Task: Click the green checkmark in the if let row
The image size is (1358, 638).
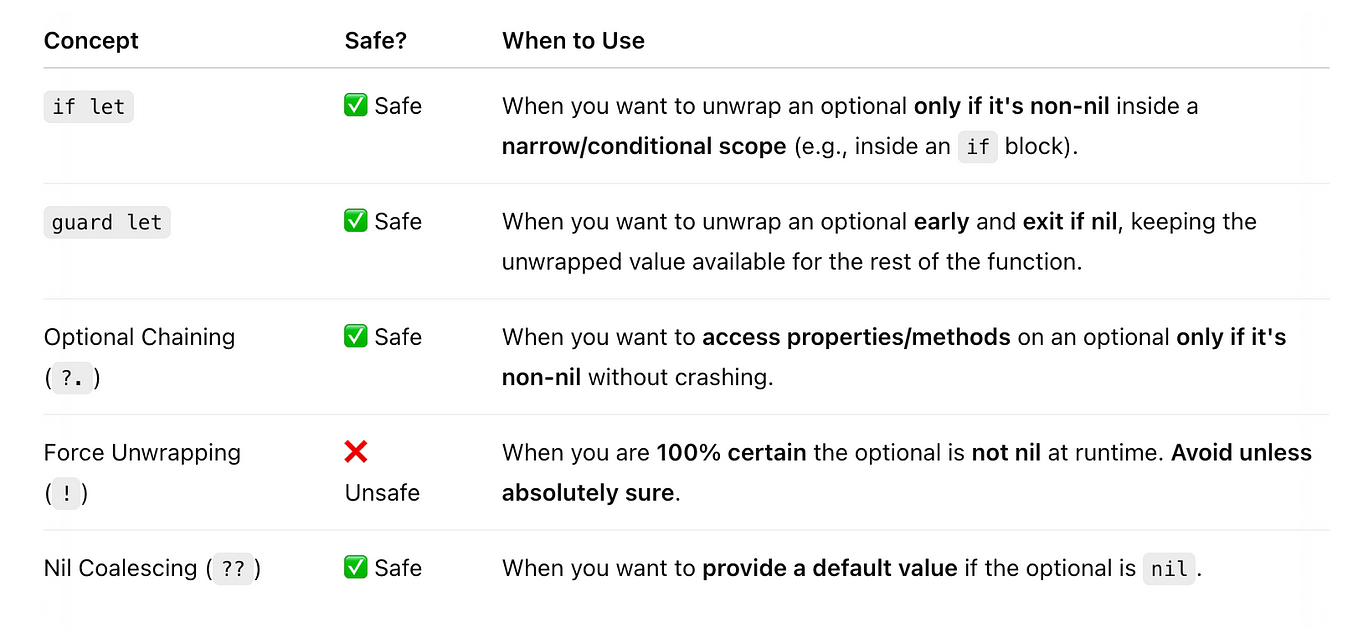Action: coord(356,106)
